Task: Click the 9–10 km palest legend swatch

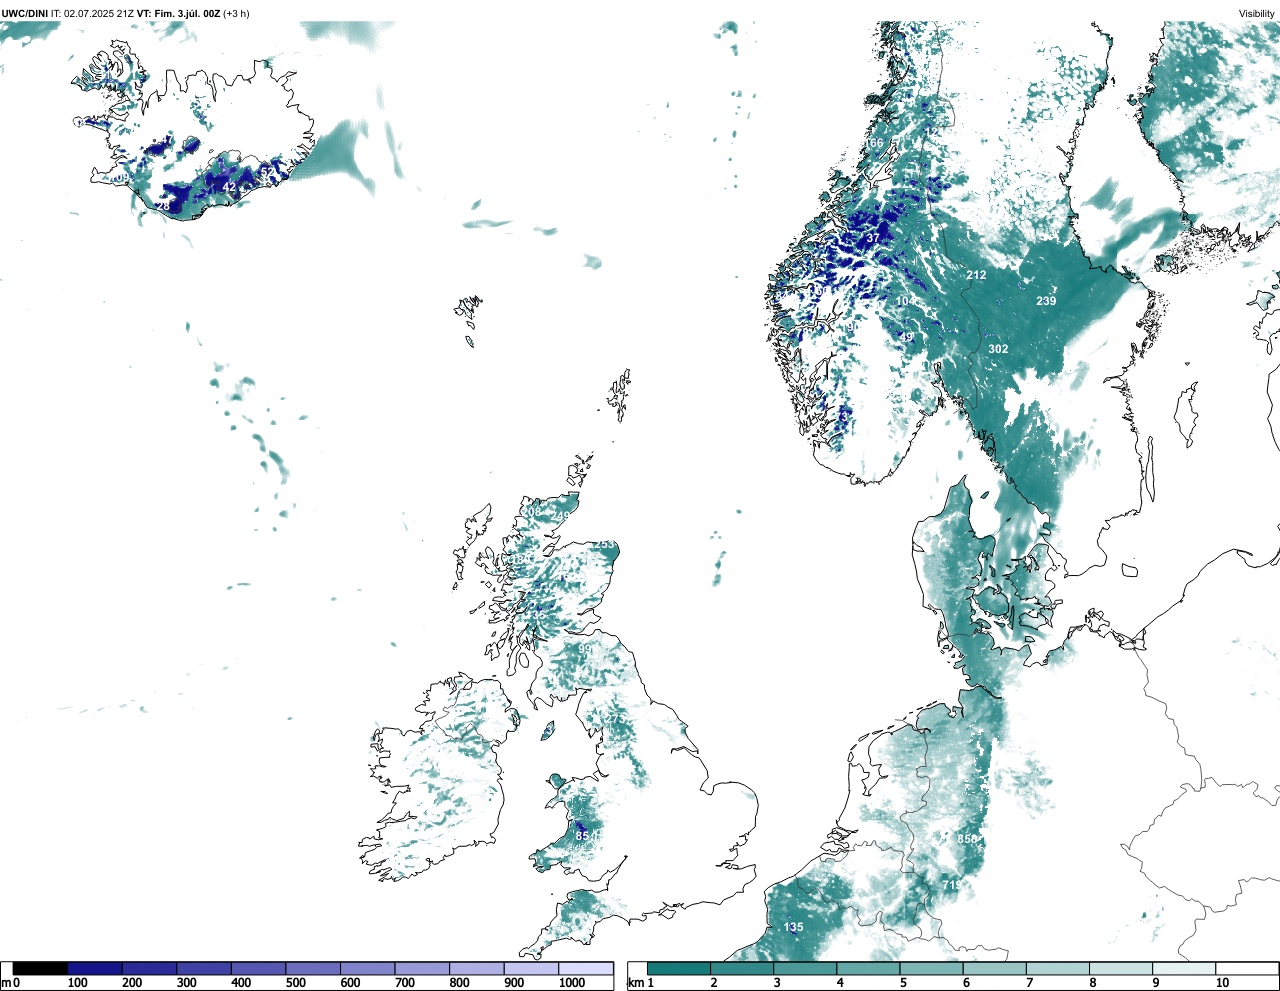Action: point(1183,968)
